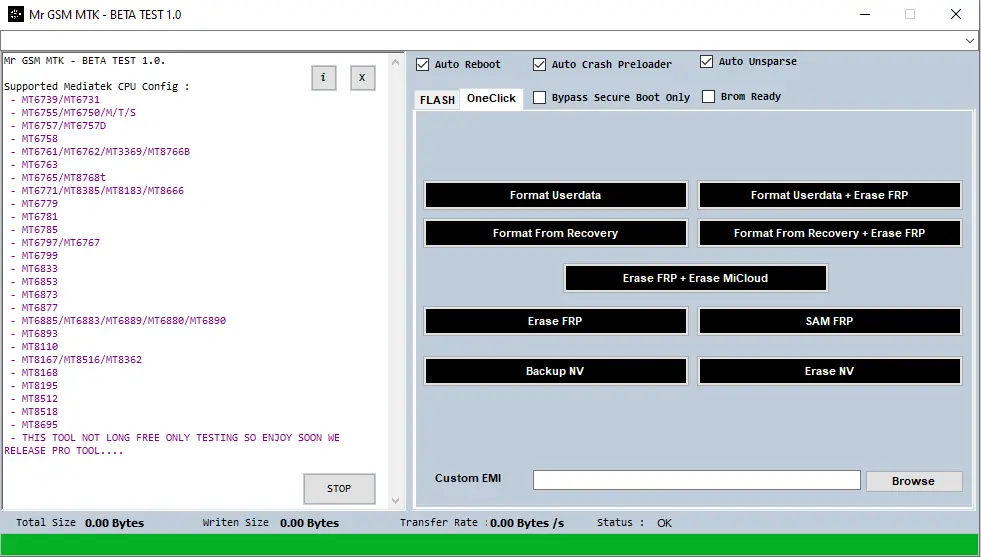Screen dimensions: 981x557
Task: Click the Writen Size value
Action: (310, 523)
